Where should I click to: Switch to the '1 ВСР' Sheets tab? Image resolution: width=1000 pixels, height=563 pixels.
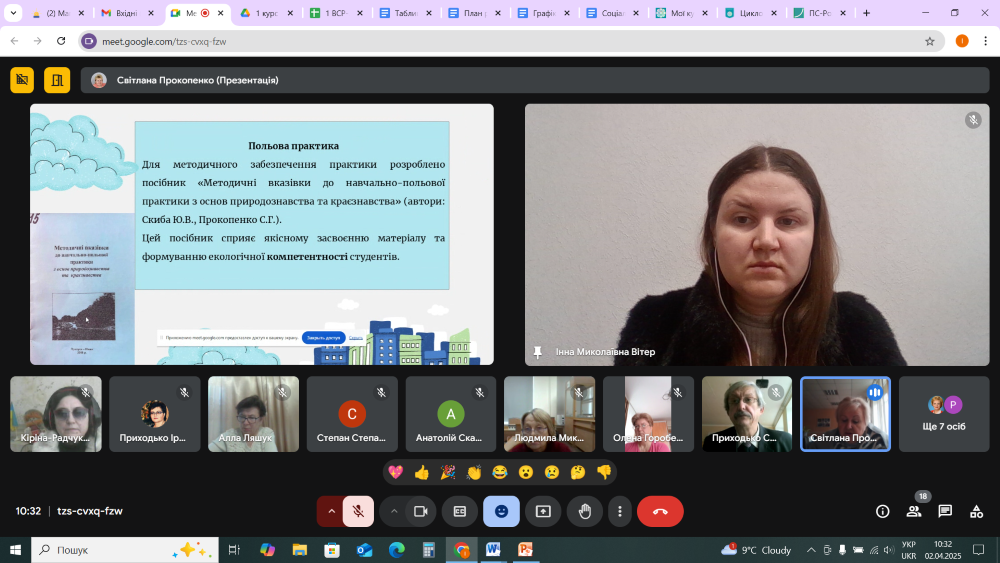[x=336, y=13]
